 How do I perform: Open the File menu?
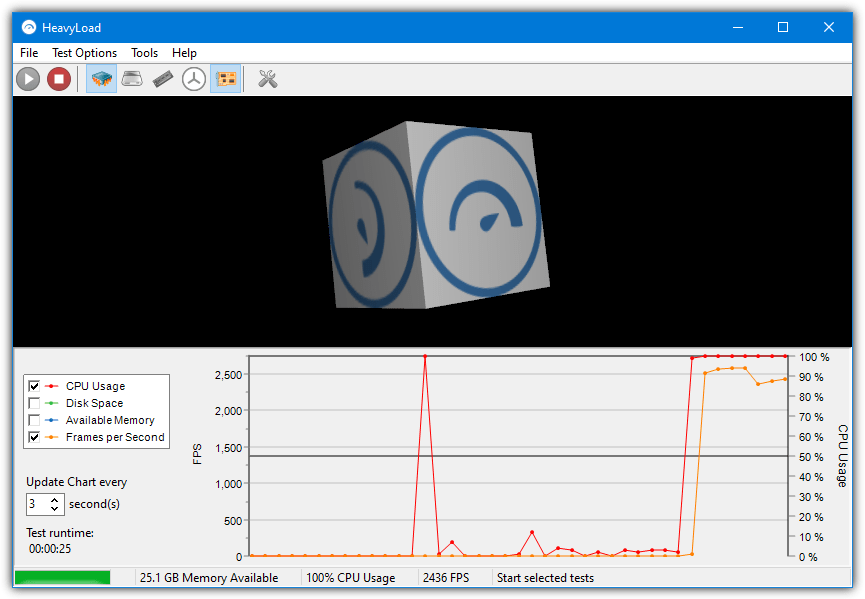tap(29, 53)
